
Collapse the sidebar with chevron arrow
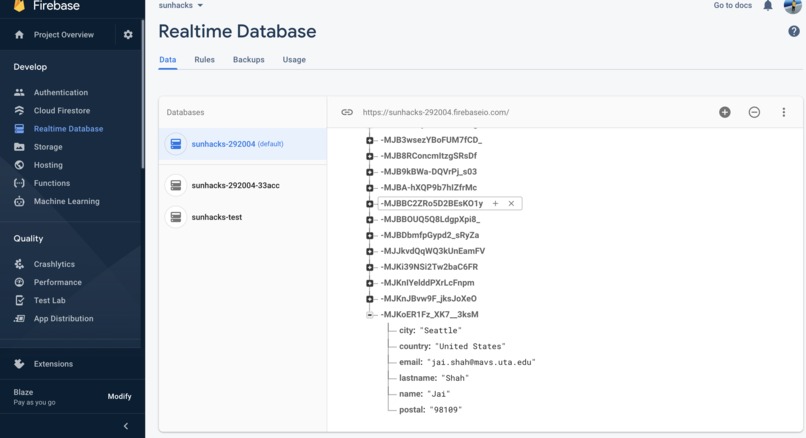point(126,426)
